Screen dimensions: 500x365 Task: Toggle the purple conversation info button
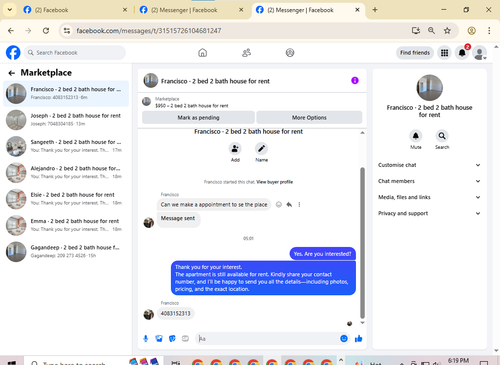(355, 81)
